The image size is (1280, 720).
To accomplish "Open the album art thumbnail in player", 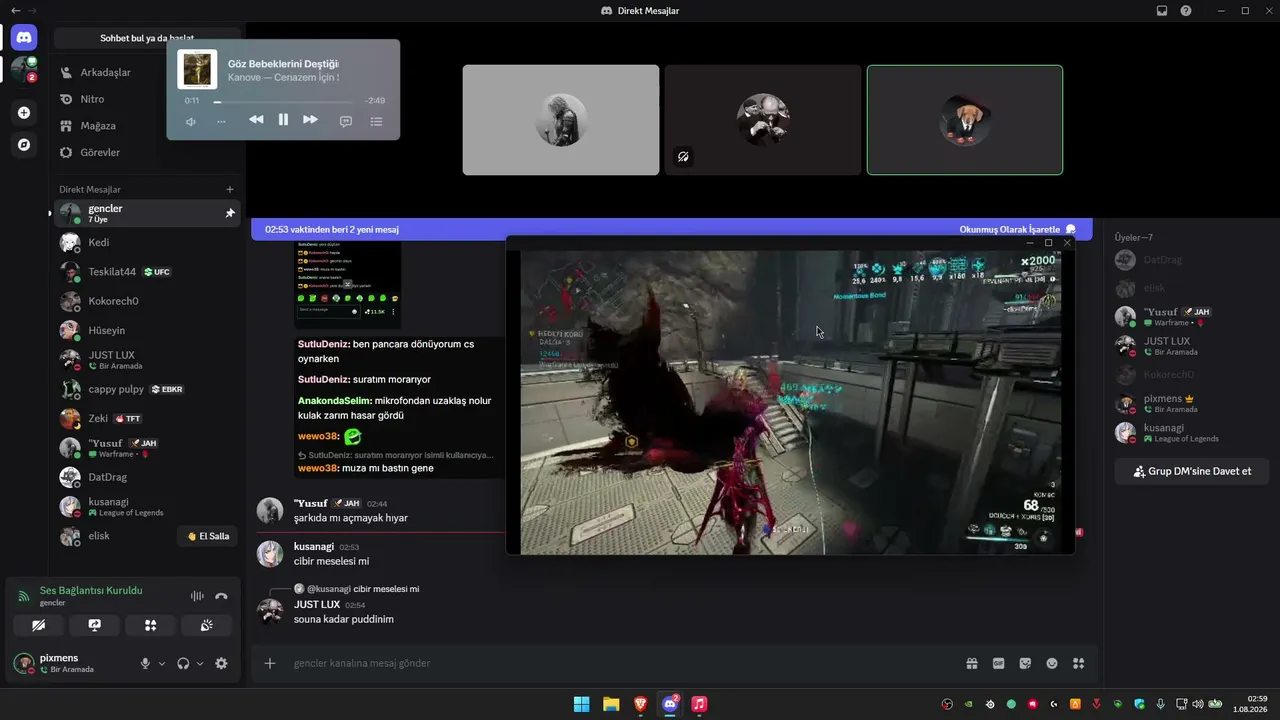I will 197,69.
